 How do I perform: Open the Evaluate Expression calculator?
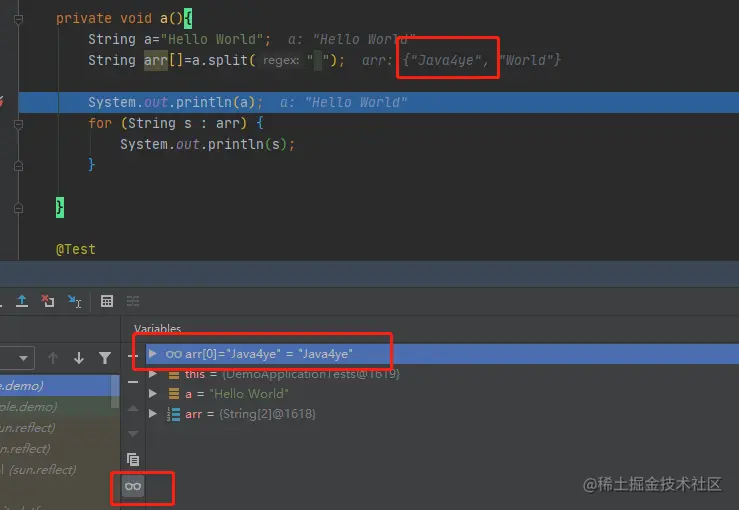pos(107,301)
